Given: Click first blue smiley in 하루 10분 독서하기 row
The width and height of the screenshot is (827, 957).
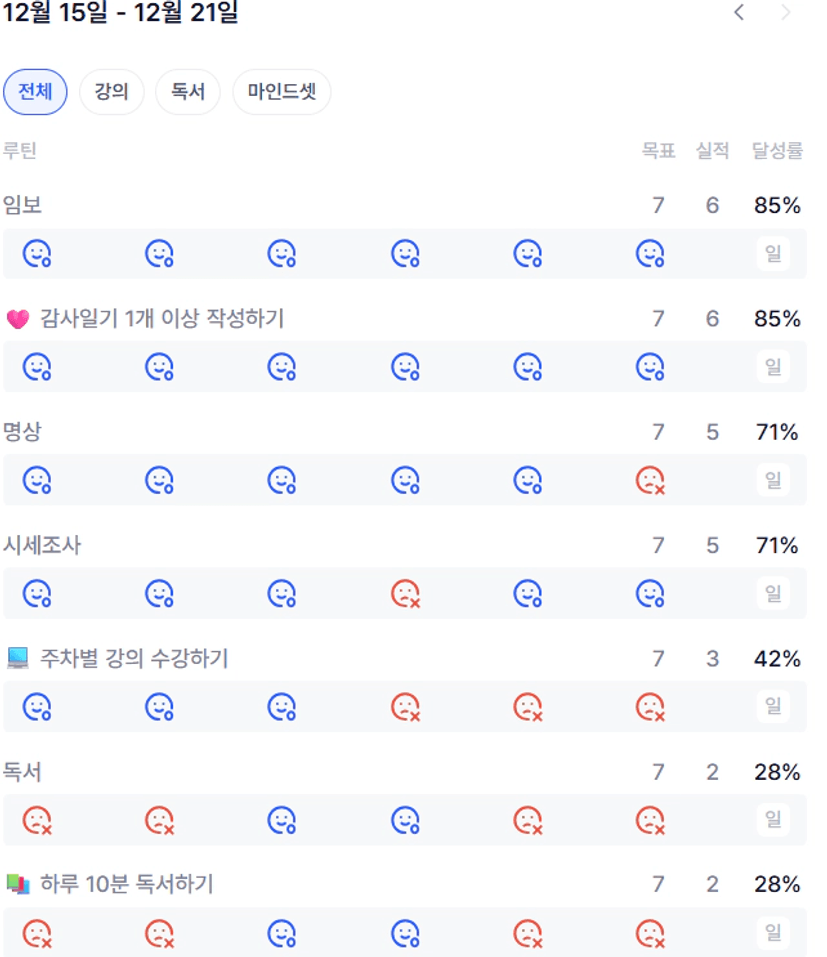Looking at the screenshot, I should [x=282, y=934].
